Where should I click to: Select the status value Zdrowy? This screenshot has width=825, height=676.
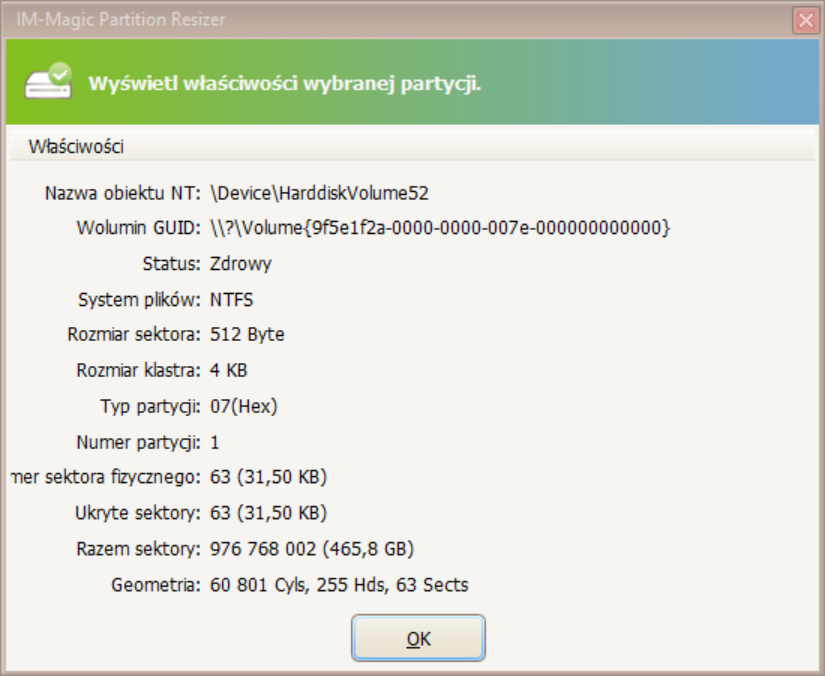(240, 264)
